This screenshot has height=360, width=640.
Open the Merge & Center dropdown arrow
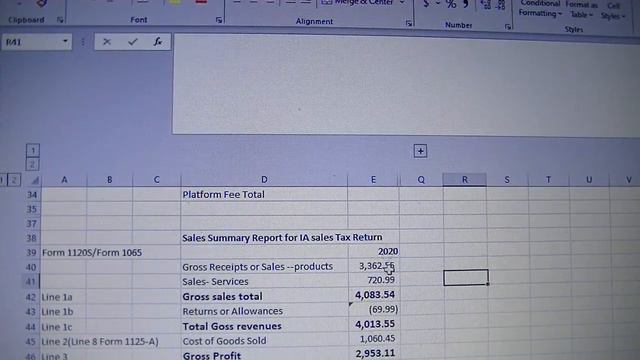point(402,2)
